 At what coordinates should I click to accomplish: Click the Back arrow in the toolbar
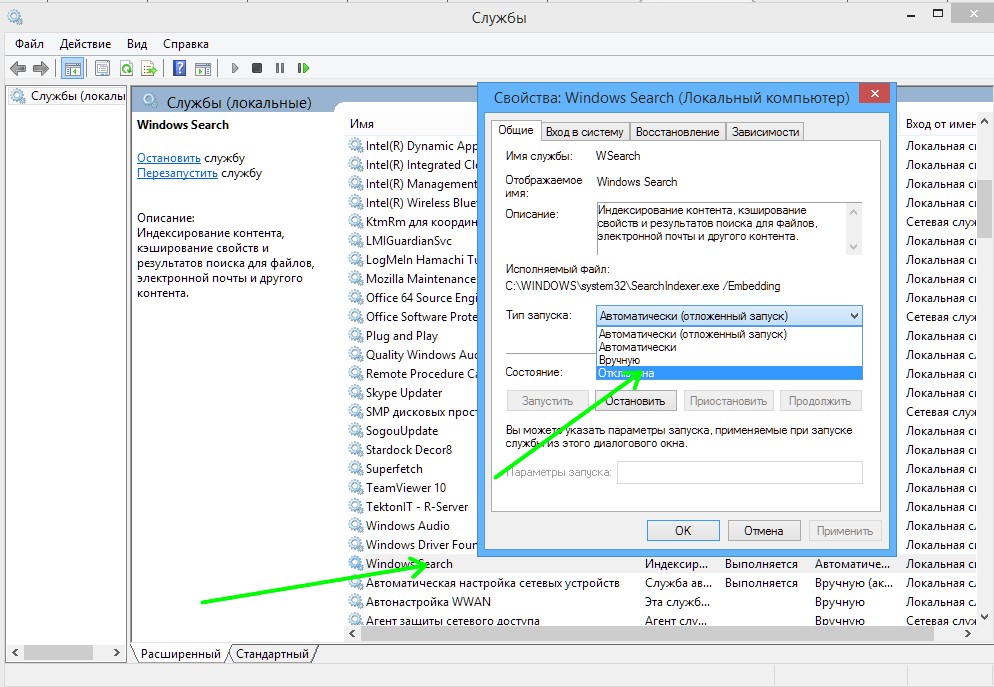point(17,68)
